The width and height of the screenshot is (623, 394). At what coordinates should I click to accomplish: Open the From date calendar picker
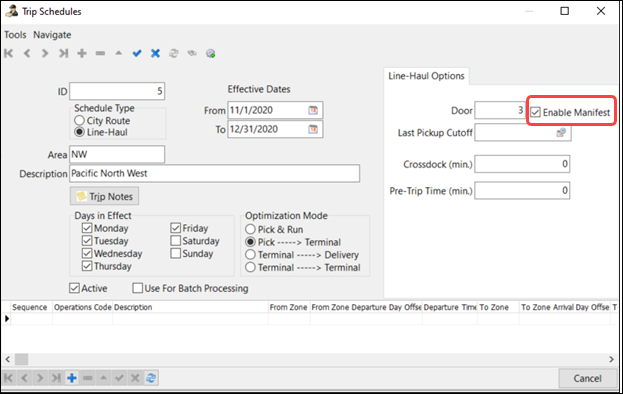tap(313, 110)
